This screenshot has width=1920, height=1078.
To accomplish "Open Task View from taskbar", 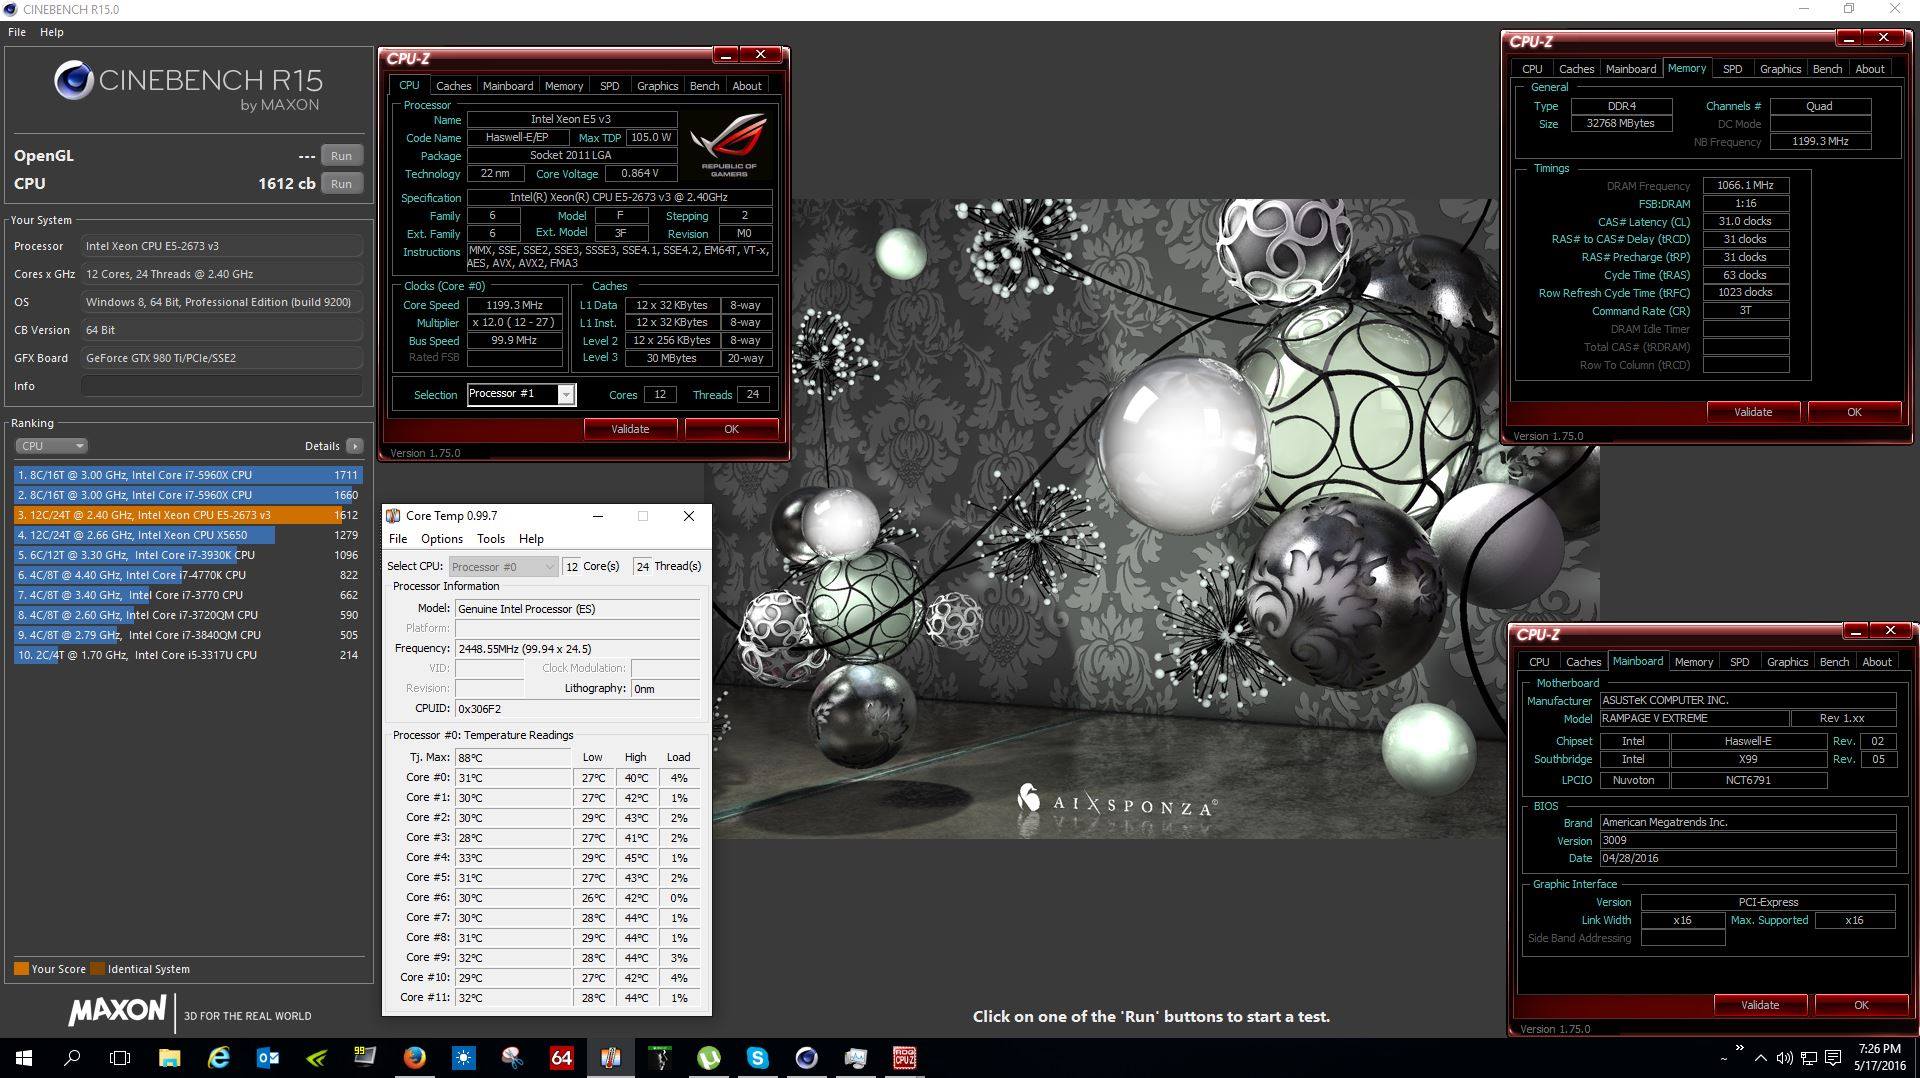I will pos(120,1058).
